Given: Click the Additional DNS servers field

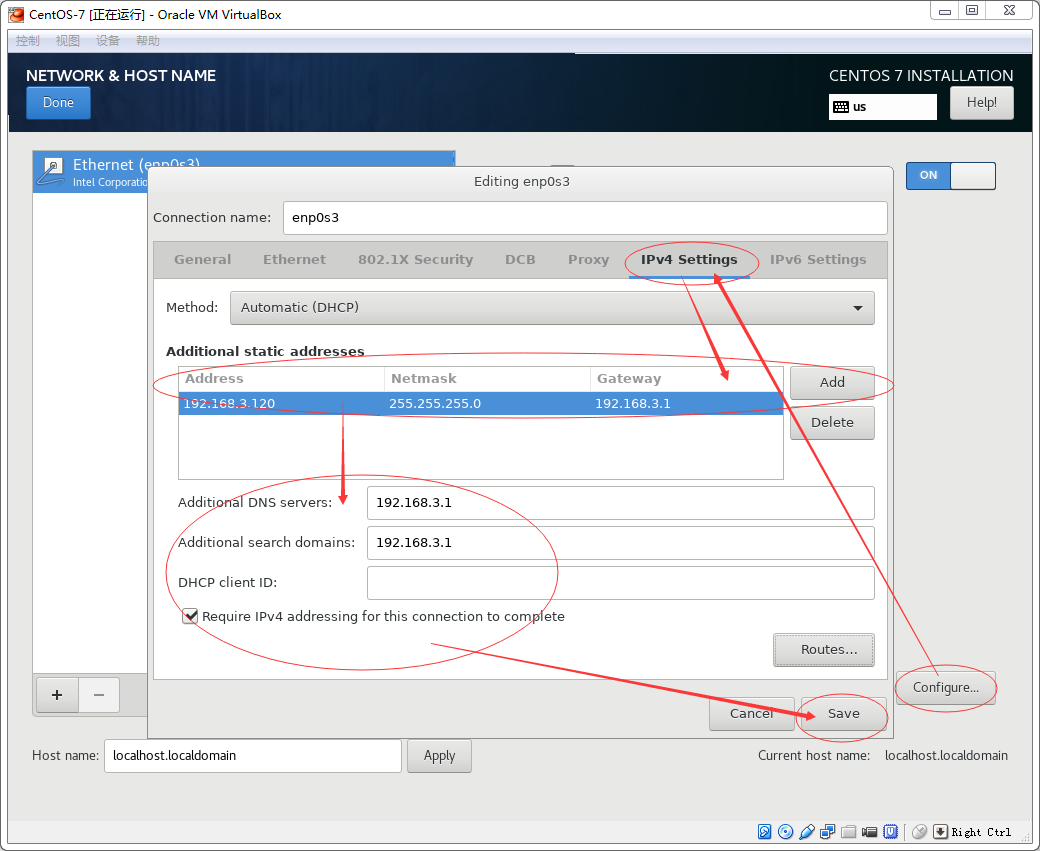Looking at the screenshot, I should 620,503.
